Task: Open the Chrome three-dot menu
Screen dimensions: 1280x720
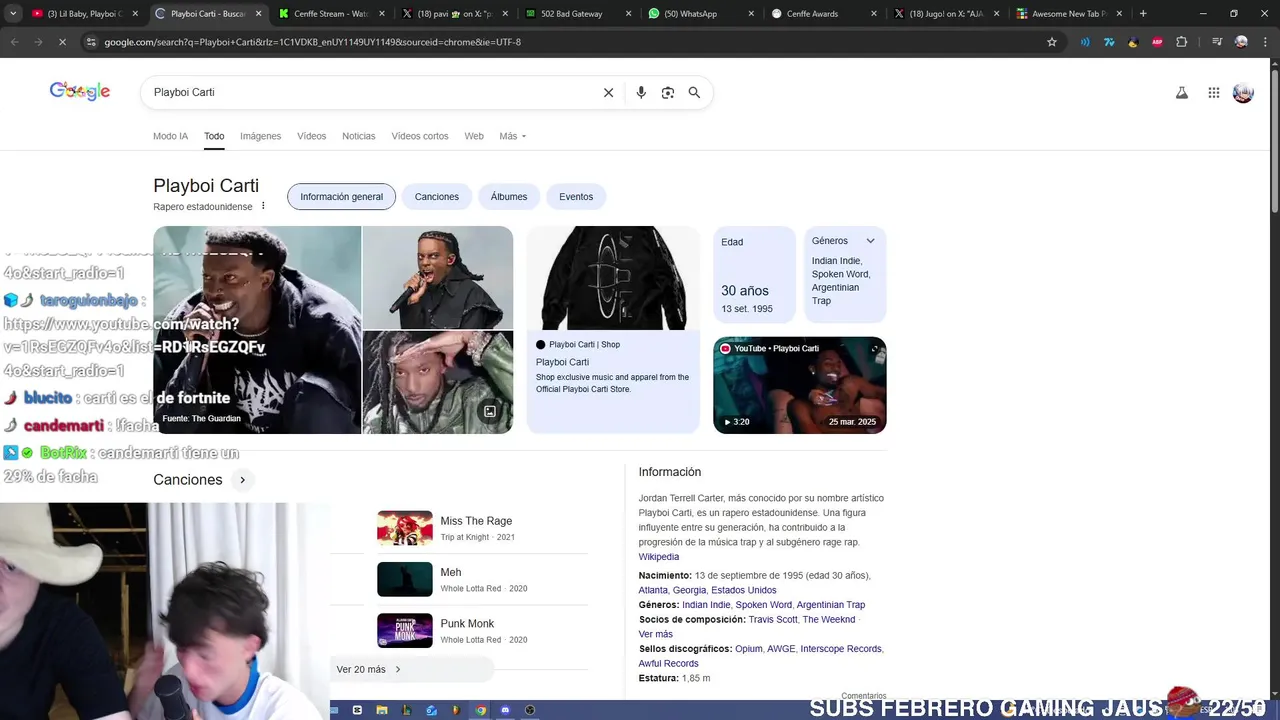Action: [1265, 42]
